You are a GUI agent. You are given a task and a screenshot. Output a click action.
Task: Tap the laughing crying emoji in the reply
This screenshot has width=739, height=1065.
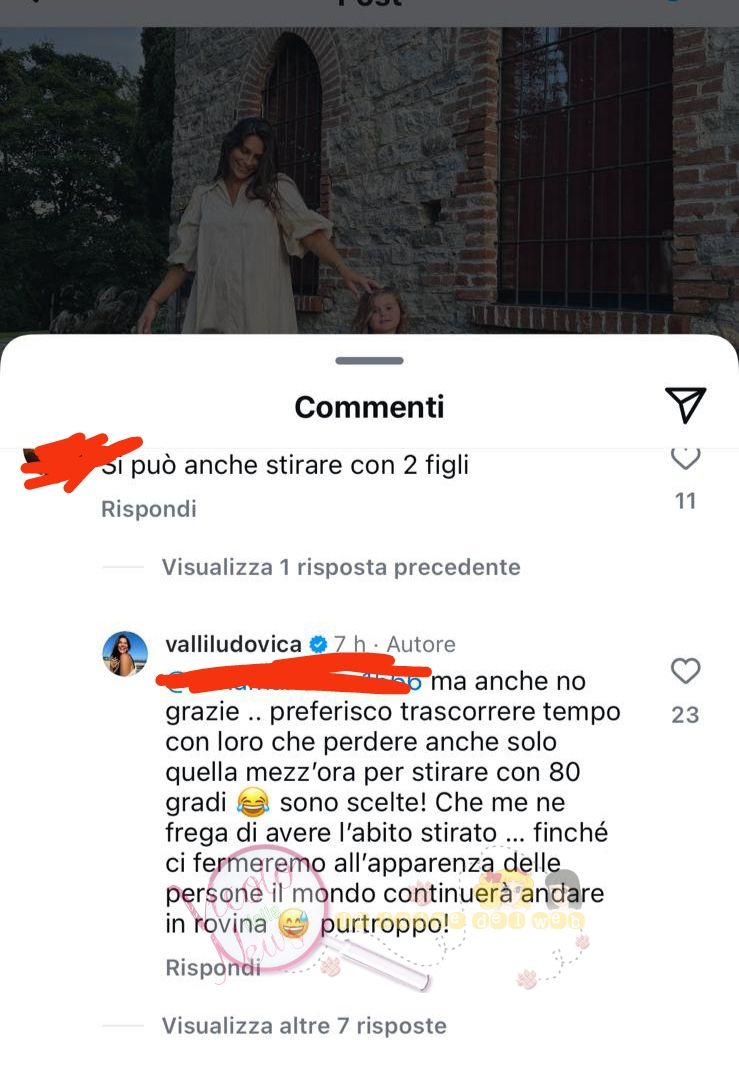tap(253, 803)
